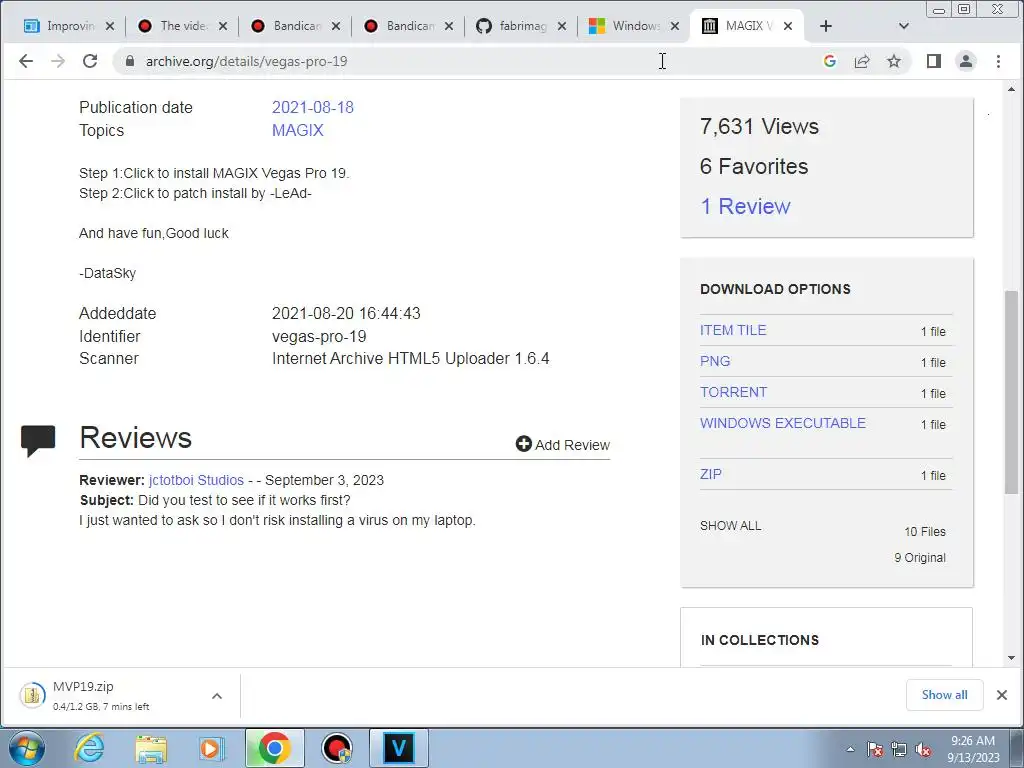Open the 1 Review link
The image size is (1024, 768).
coord(745,206)
